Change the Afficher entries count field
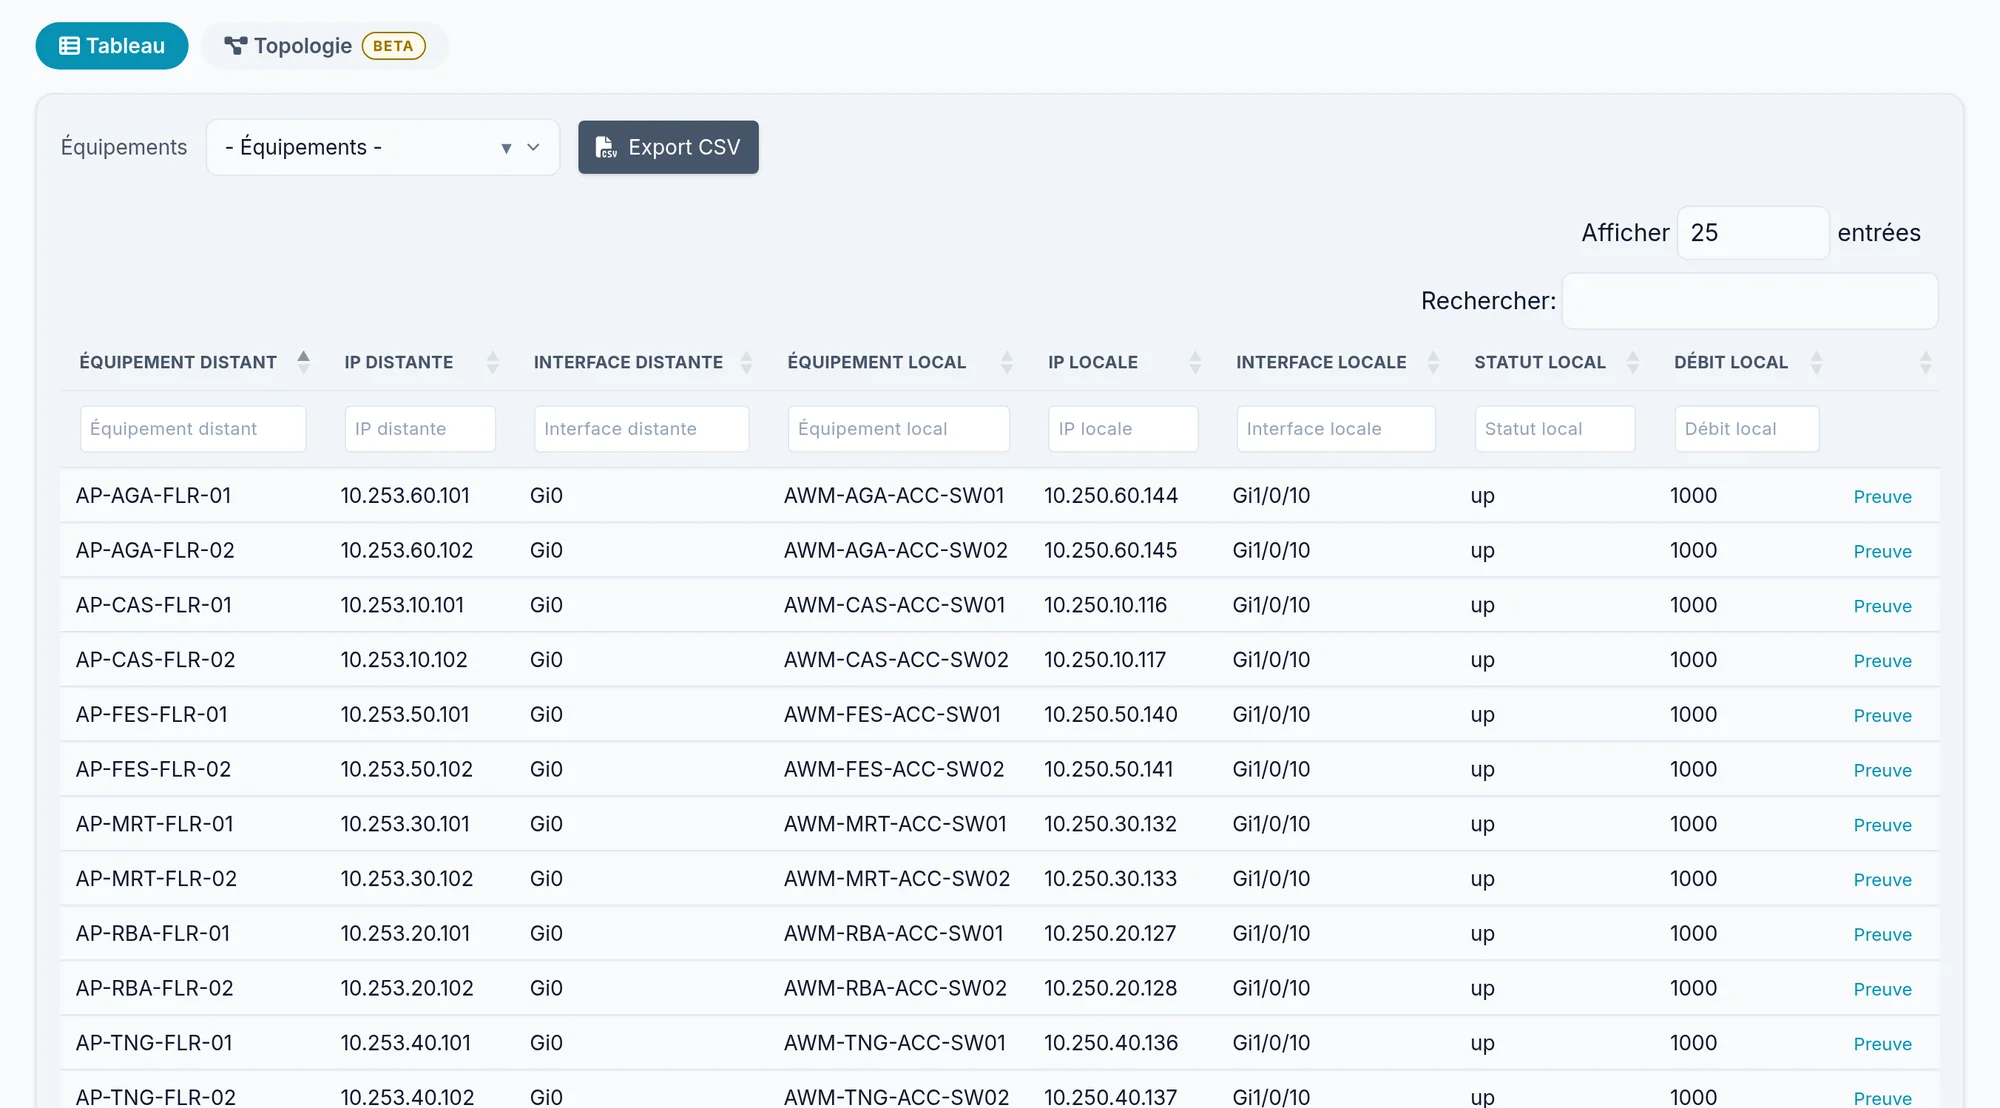The image size is (2000, 1108). point(1753,233)
